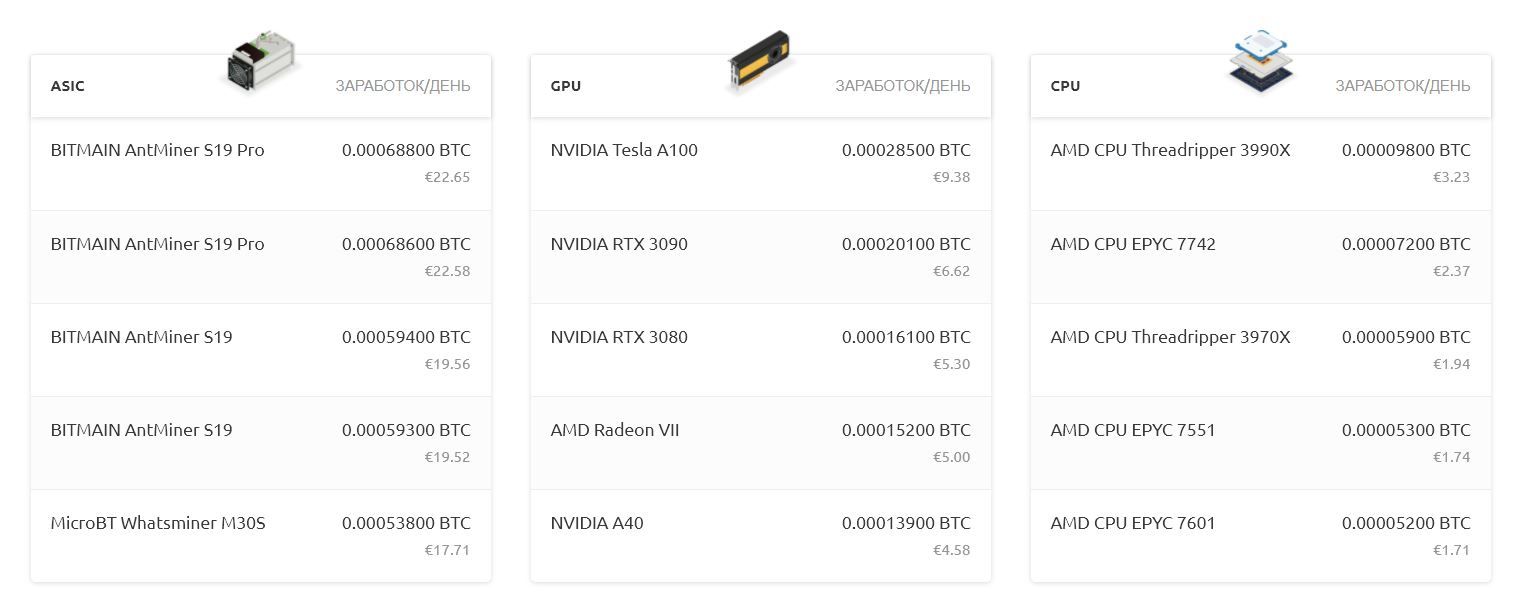Select AMD CPU Threadripper 3990X

[x=1261, y=164]
